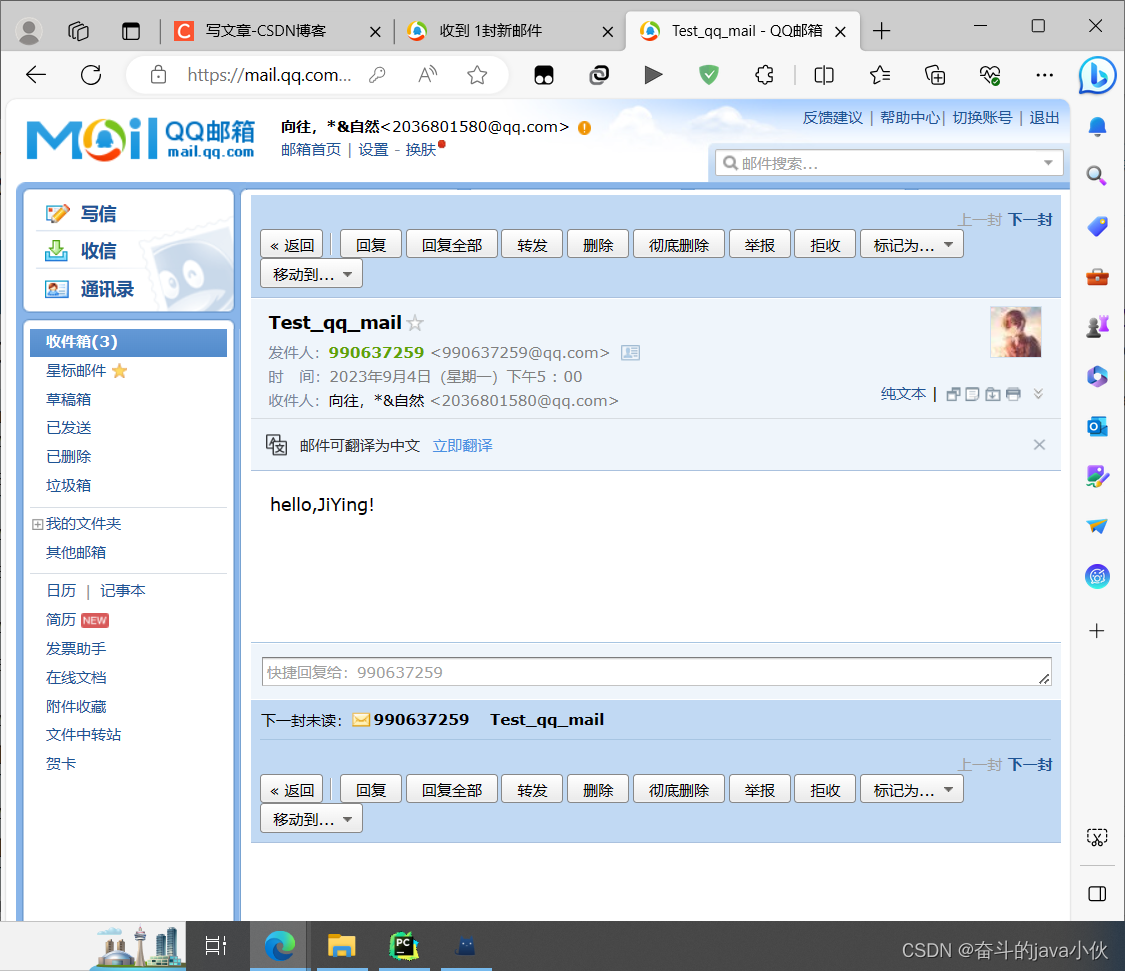Open browser Settings and more menu

[1045, 75]
